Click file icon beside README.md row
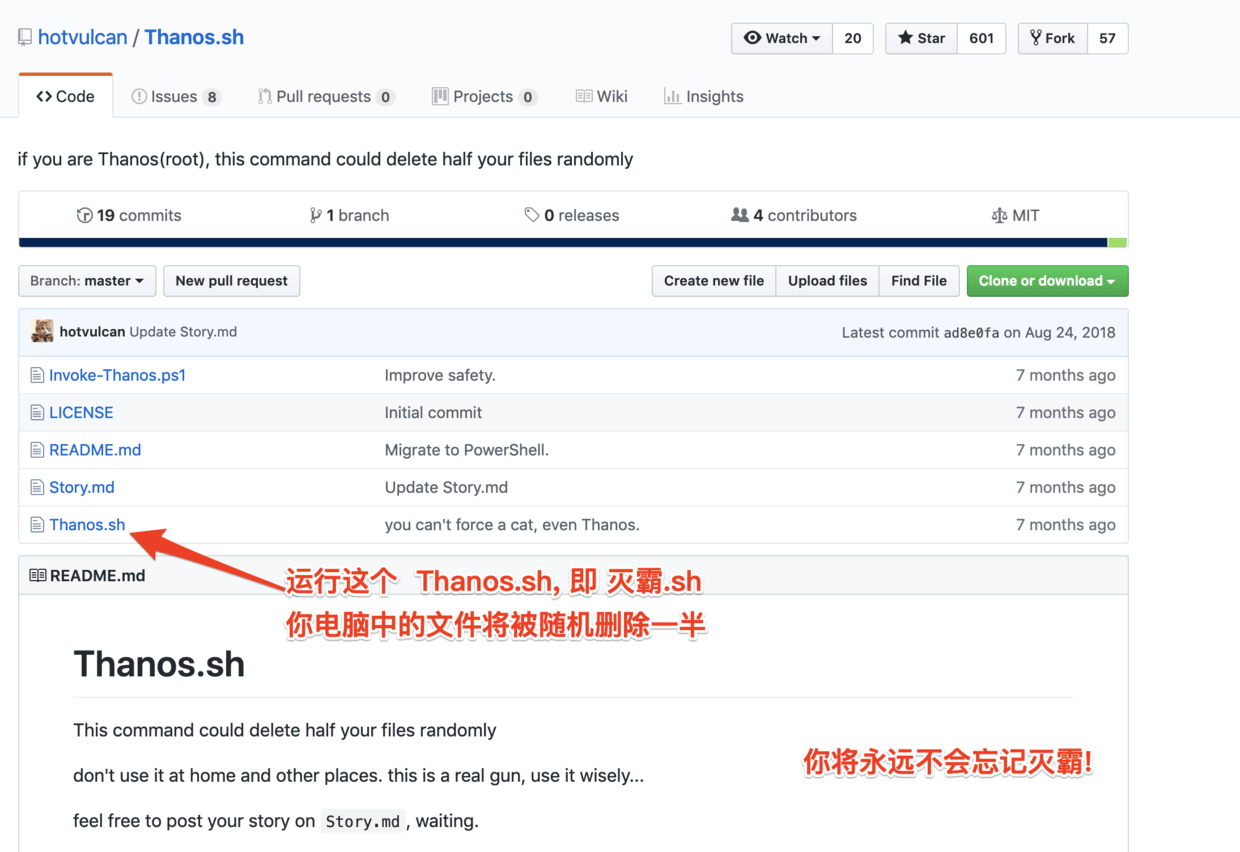 [x=37, y=450]
